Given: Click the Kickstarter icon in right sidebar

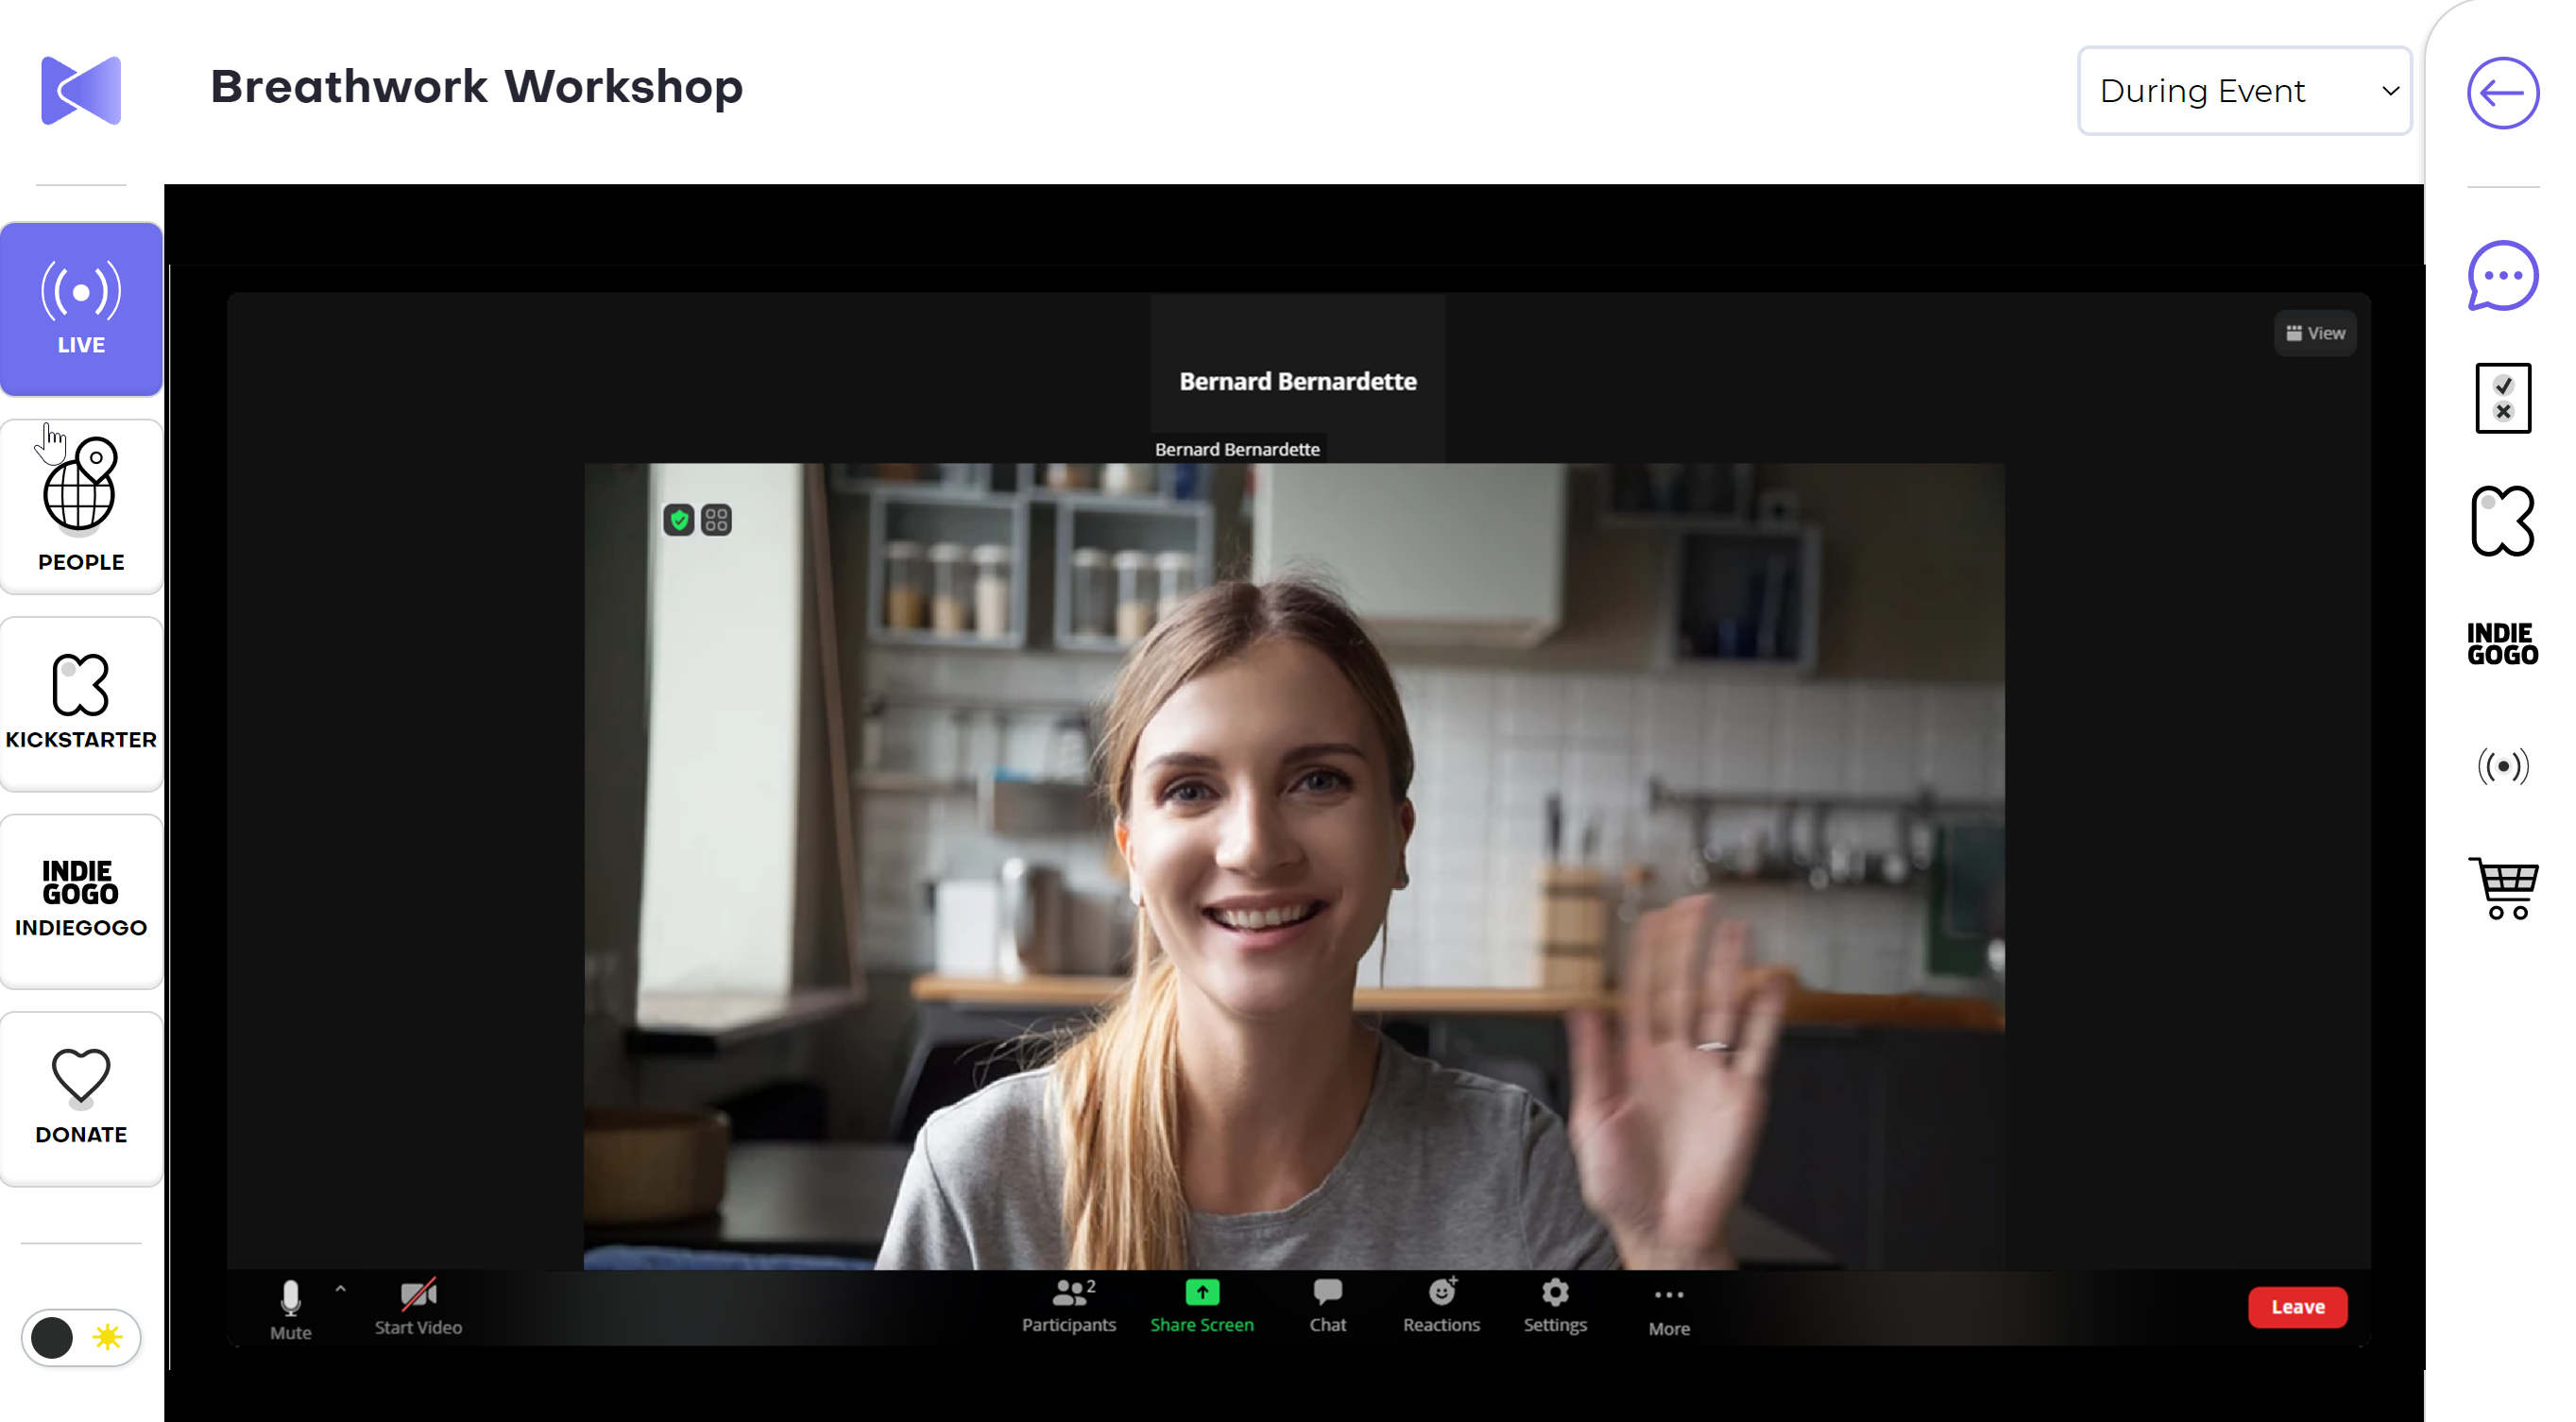Looking at the screenshot, I should tap(2502, 521).
